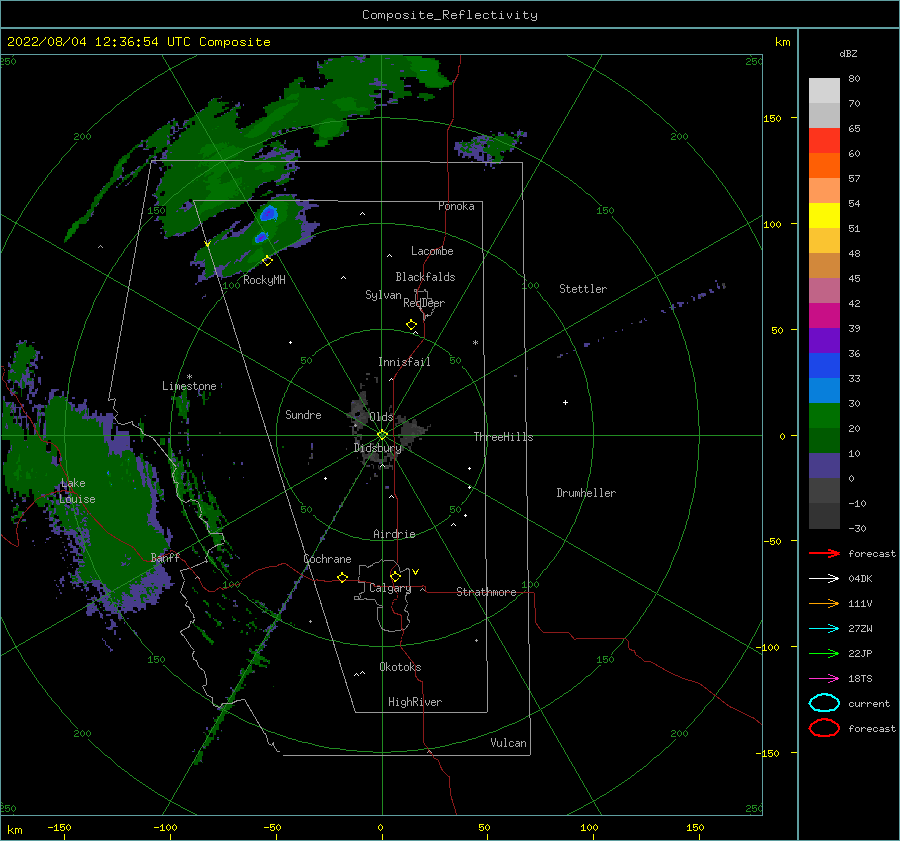Click the RedDeer city label
This screenshot has width=900, height=841.
coord(424,303)
